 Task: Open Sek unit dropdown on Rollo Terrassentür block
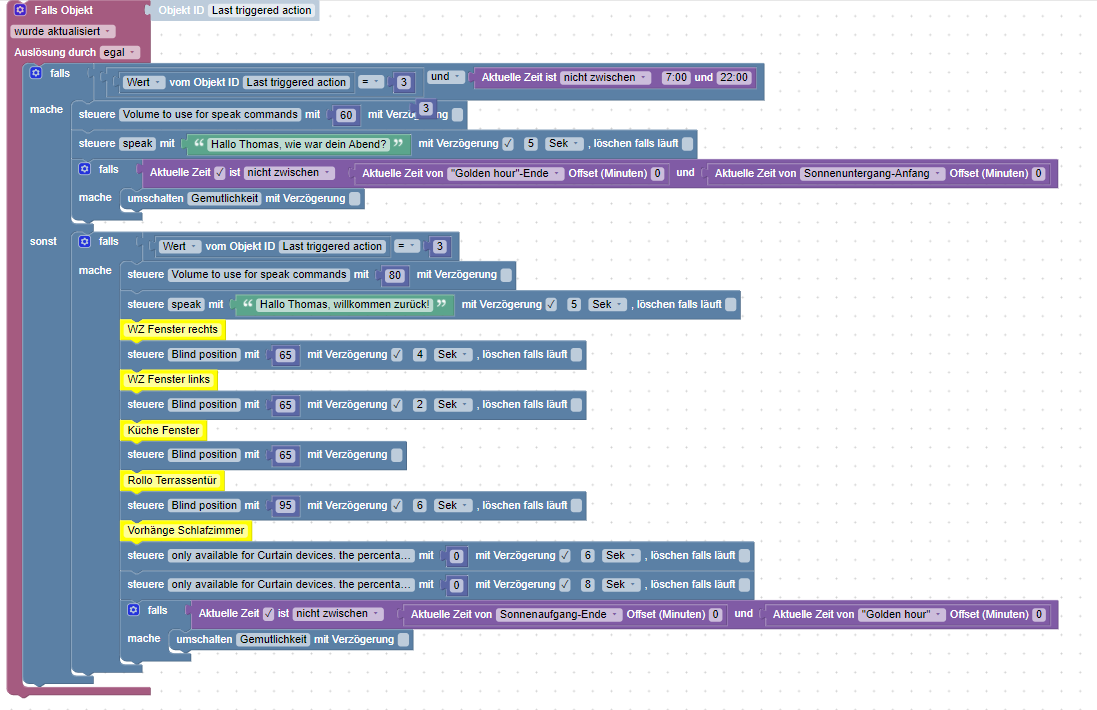click(453, 505)
